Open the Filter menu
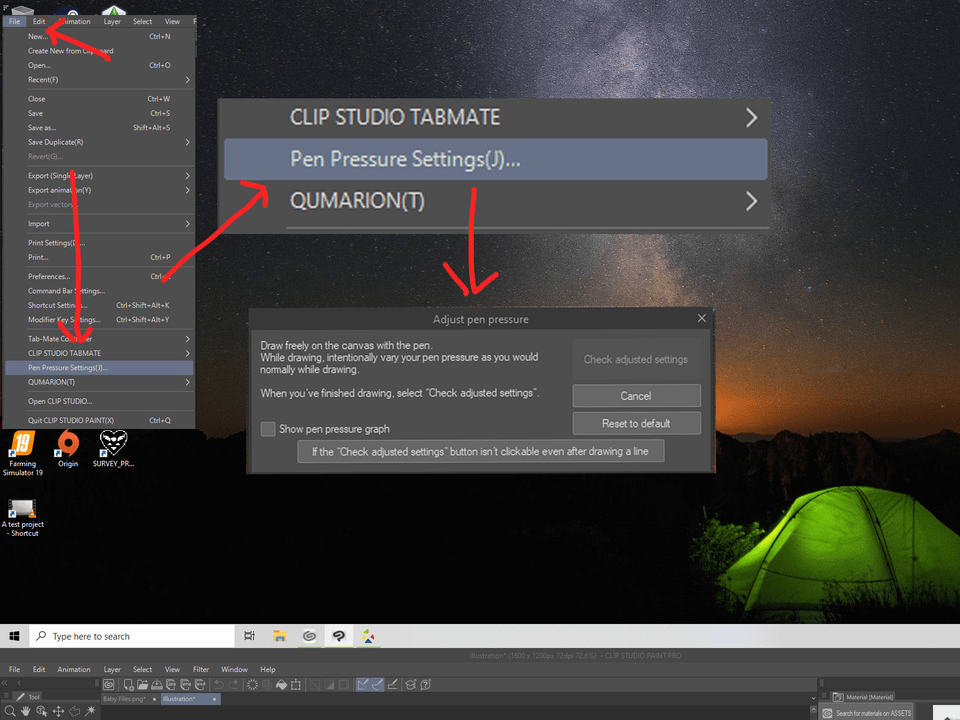 click(x=201, y=669)
